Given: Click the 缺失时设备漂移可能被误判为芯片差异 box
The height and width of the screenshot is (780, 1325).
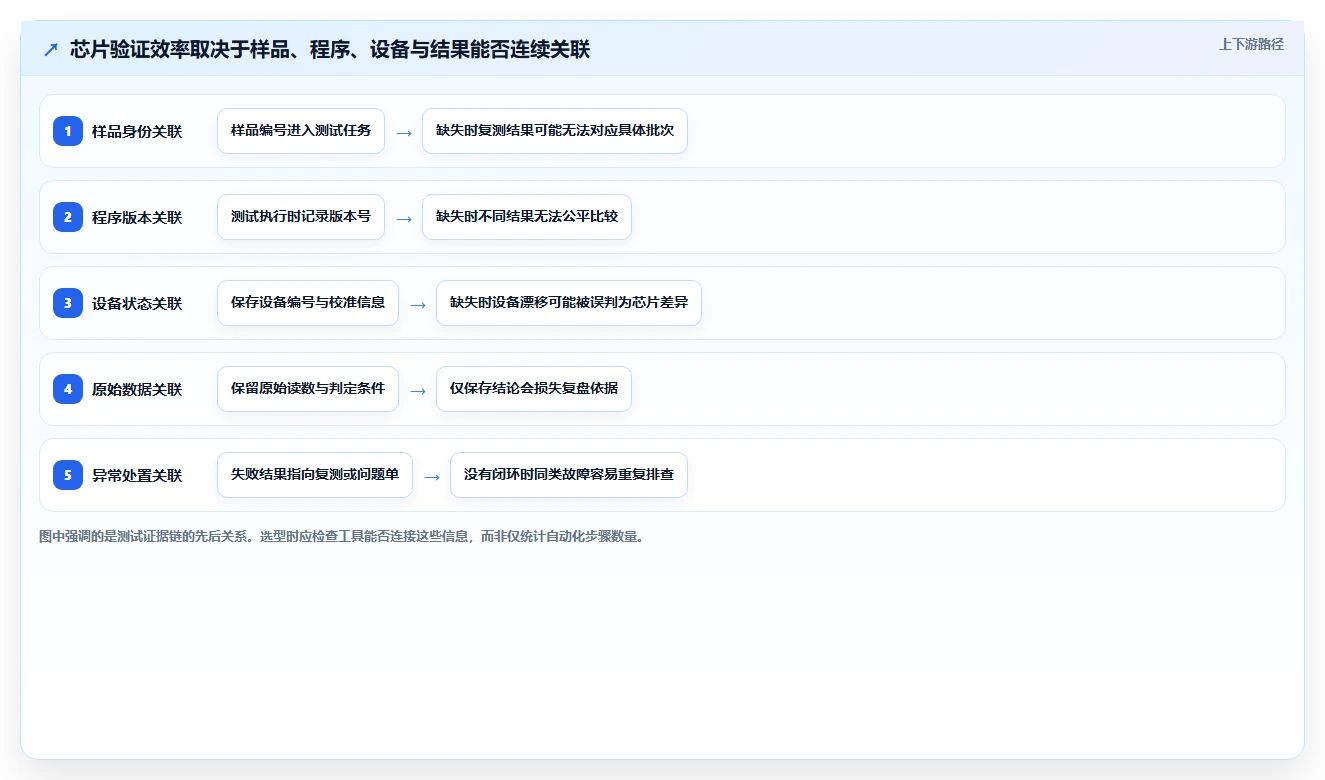Looking at the screenshot, I should click(569, 303).
